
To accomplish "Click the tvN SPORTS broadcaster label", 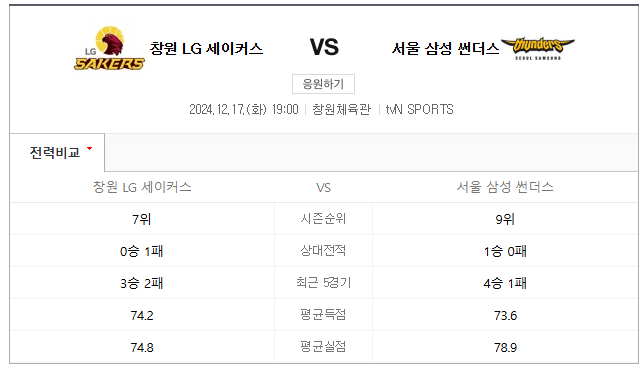I will point(419,109).
